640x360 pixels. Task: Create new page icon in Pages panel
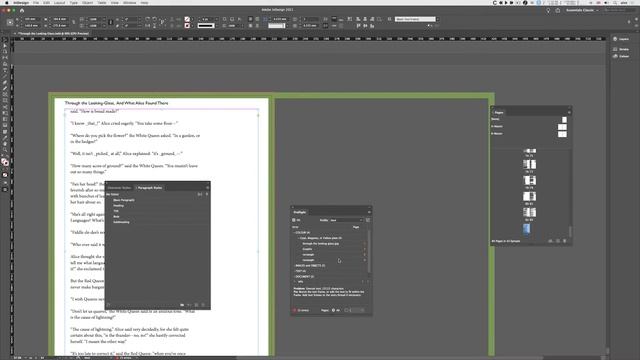558,241
